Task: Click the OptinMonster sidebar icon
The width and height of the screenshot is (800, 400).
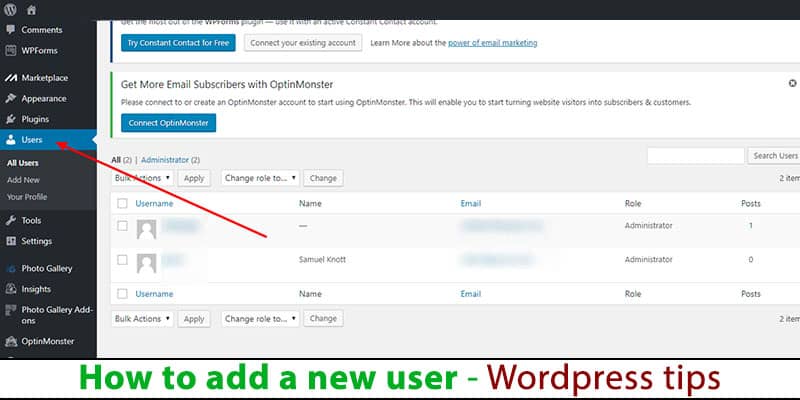Action: (x=11, y=341)
